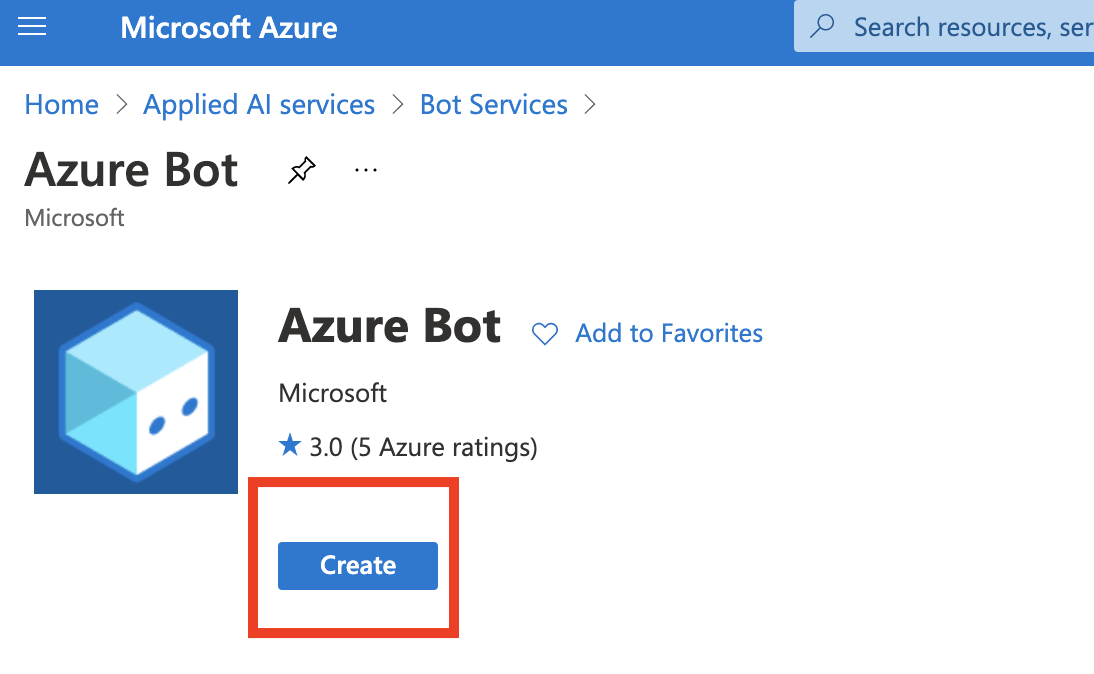Image resolution: width=1094 pixels, height=674 pixels.
Task: Expand the chevron after Applied AI services
Action: 396,104
